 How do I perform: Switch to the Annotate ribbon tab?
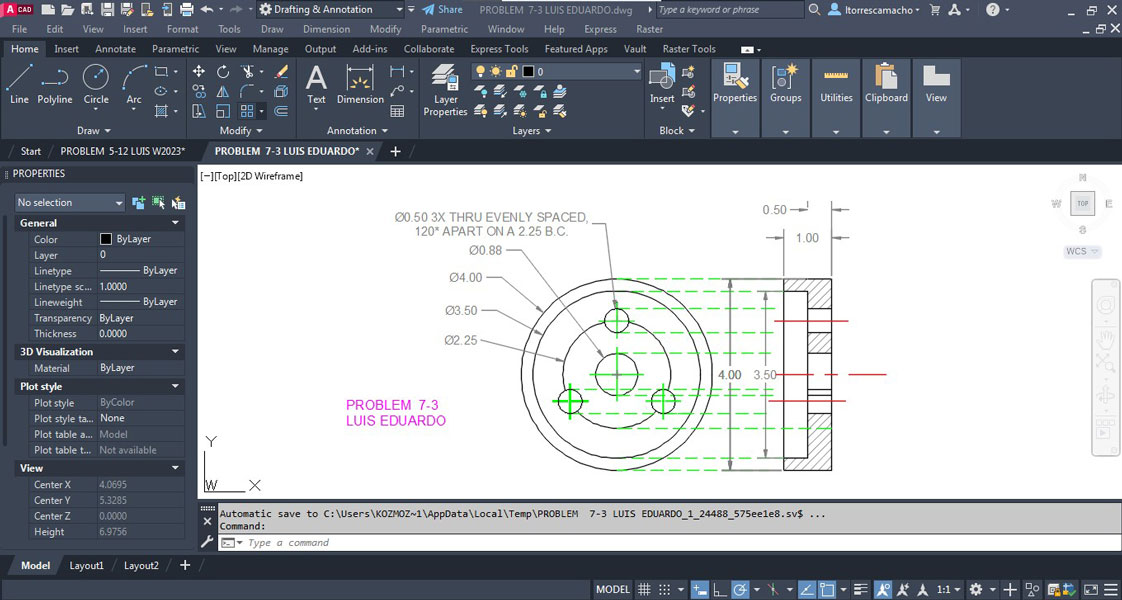115,49
